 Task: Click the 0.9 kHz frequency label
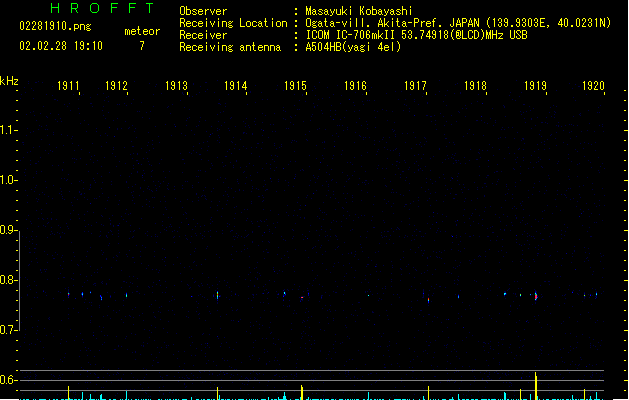8,230
